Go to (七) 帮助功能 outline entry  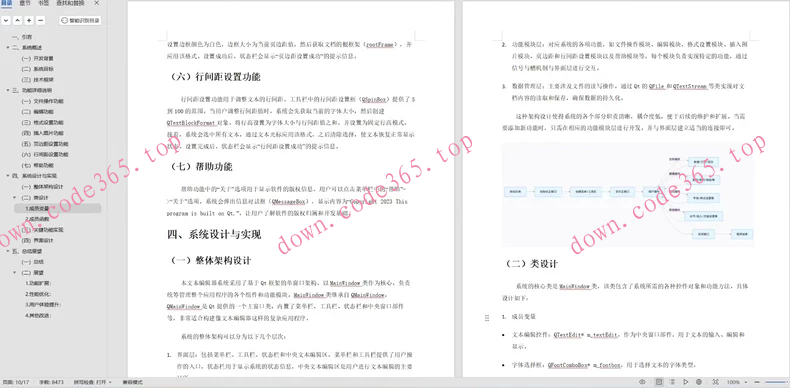37,165
